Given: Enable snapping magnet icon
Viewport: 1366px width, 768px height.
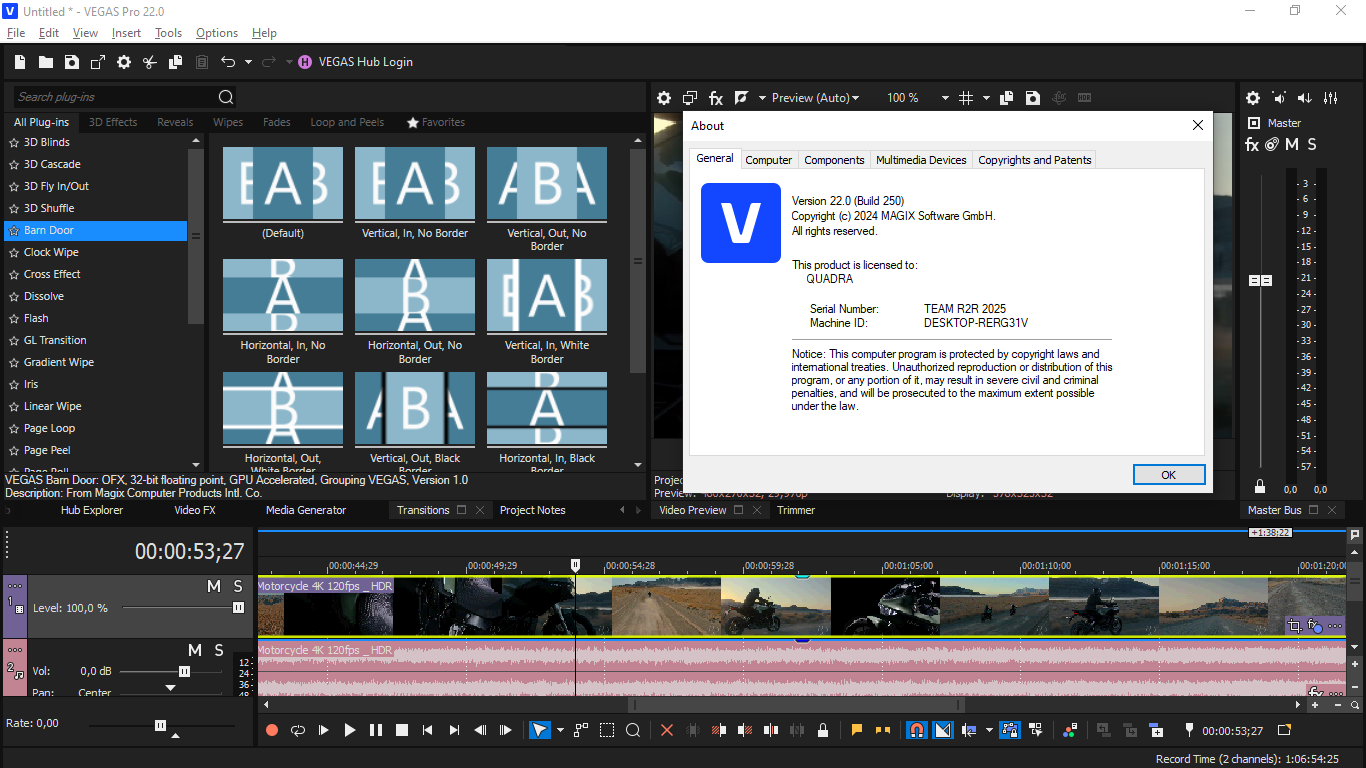Looking at the screenshot, I should tap(916, 731).
